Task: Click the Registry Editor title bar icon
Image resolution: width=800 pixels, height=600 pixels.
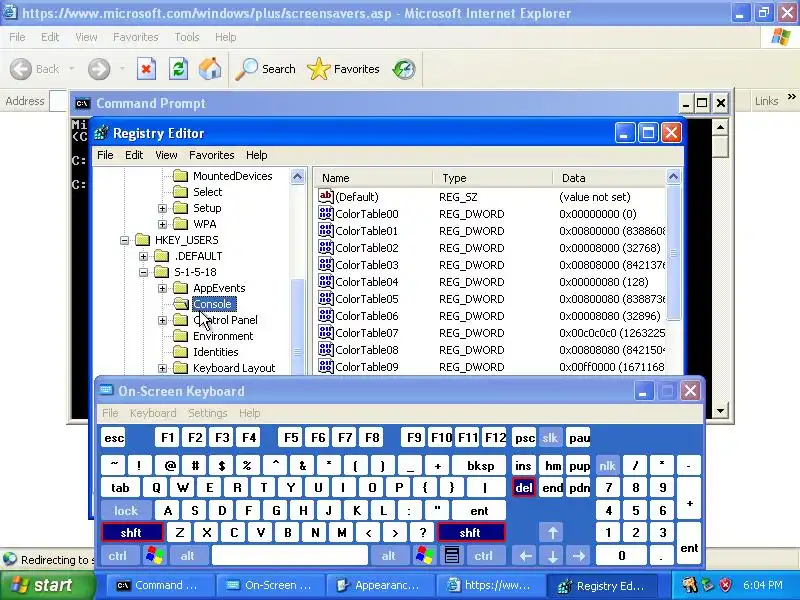Action: coord(101,133)
